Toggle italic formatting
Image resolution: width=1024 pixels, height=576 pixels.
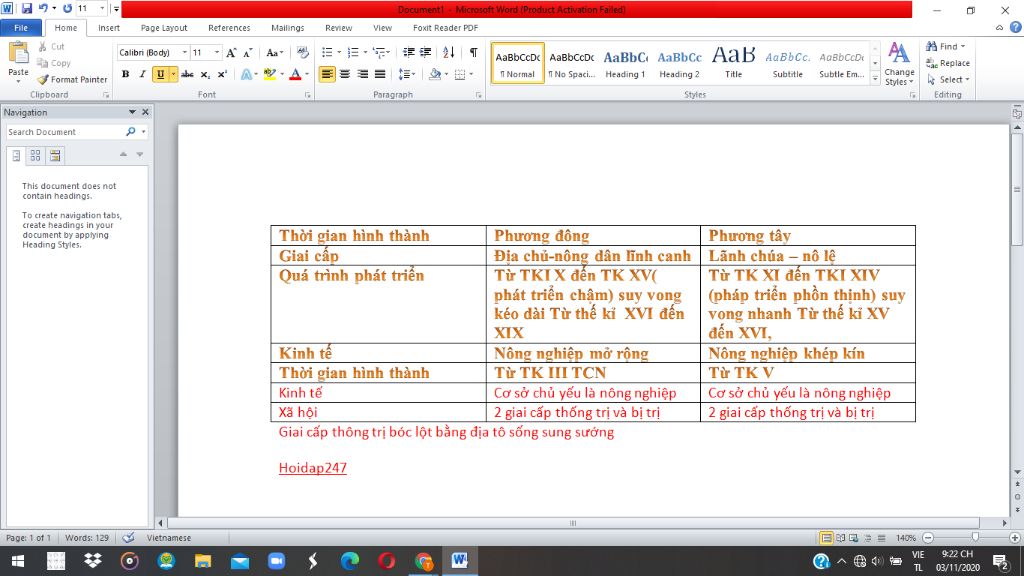[x=142, y=74]
